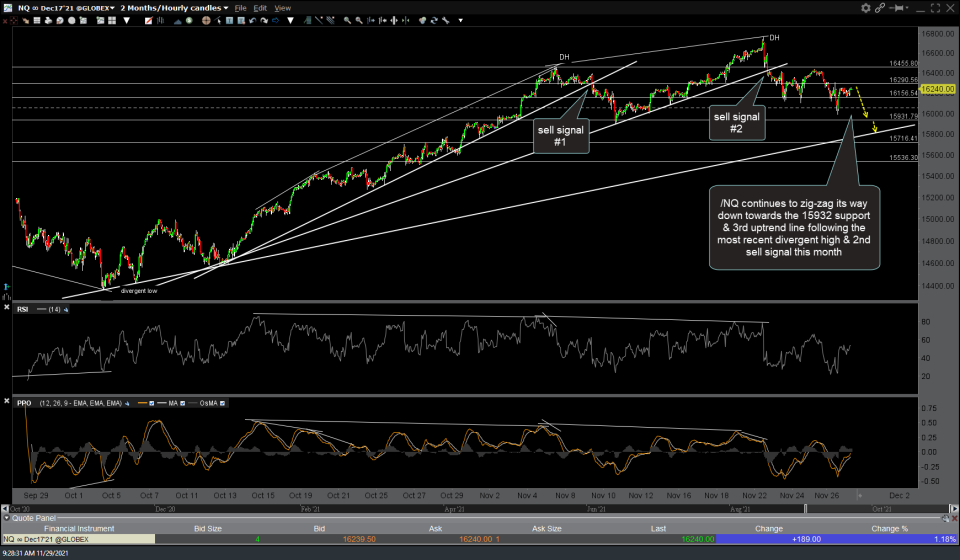The width and height of the screenshot is (960, 560).
Task: Click the pin window icon
Action: [x=898, y=8]
